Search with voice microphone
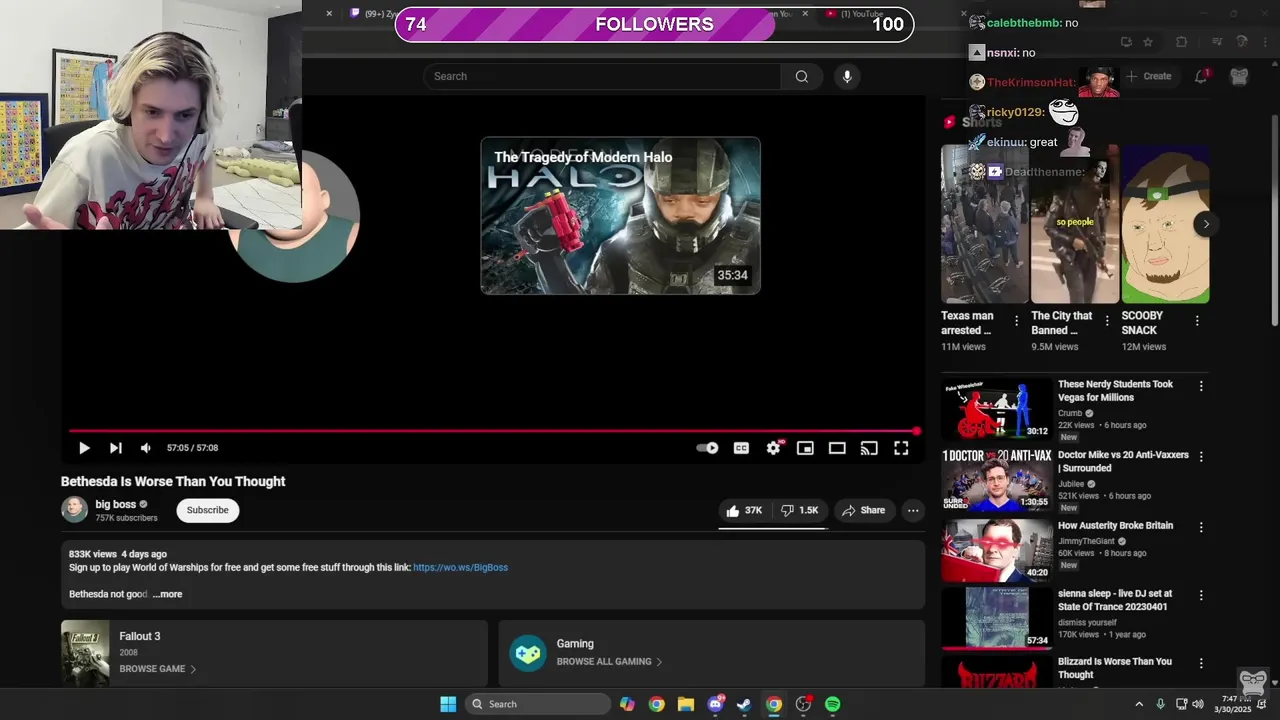This screenshot has height=720, width=1280. (847, 76)
